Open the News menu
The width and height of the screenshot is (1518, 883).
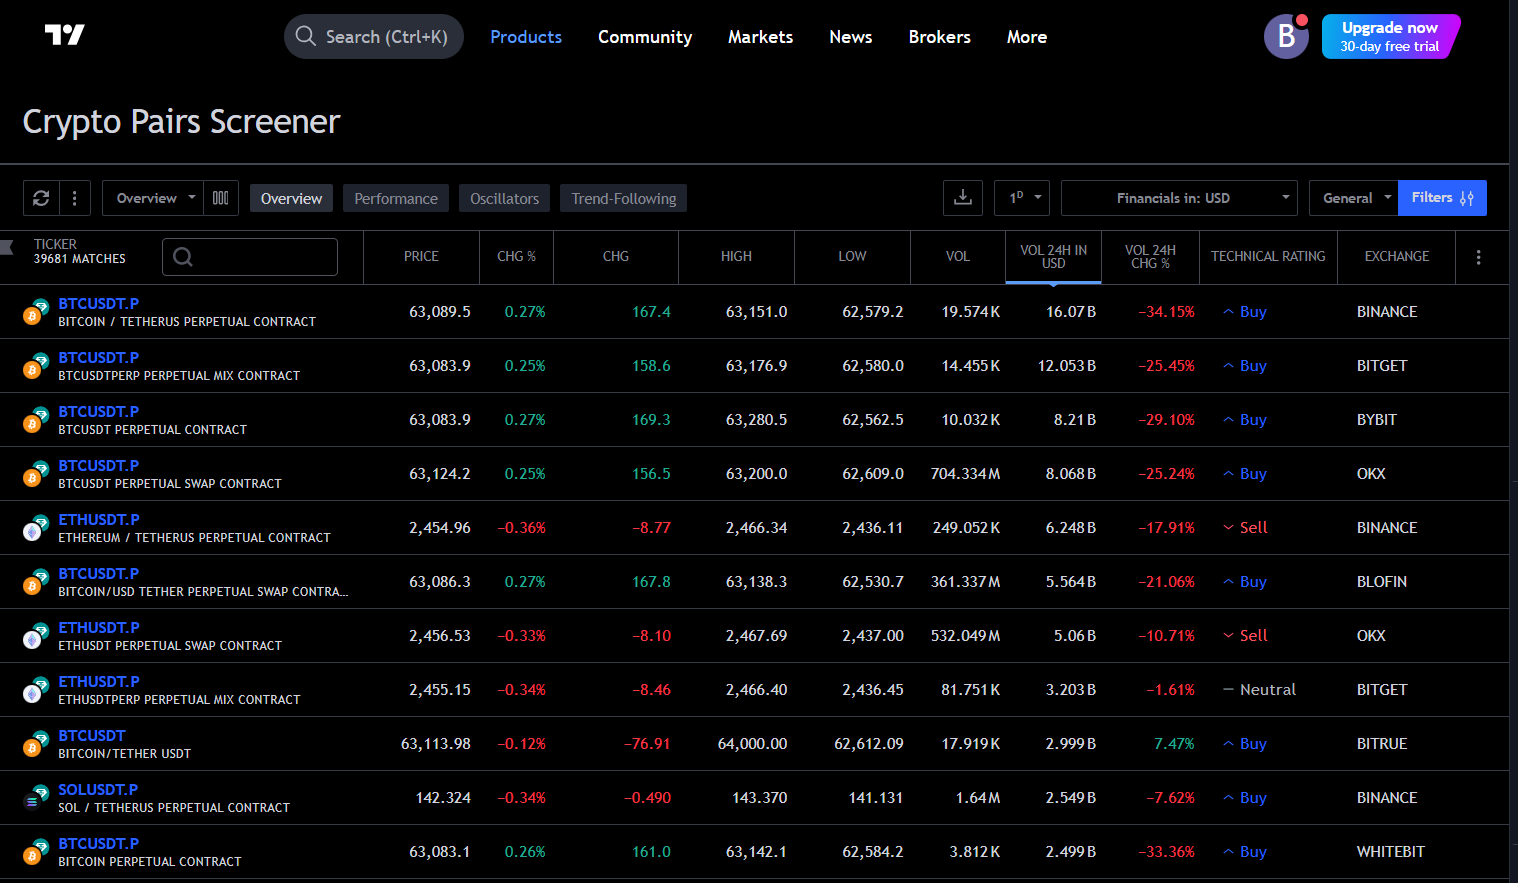[x=850, y=37]
